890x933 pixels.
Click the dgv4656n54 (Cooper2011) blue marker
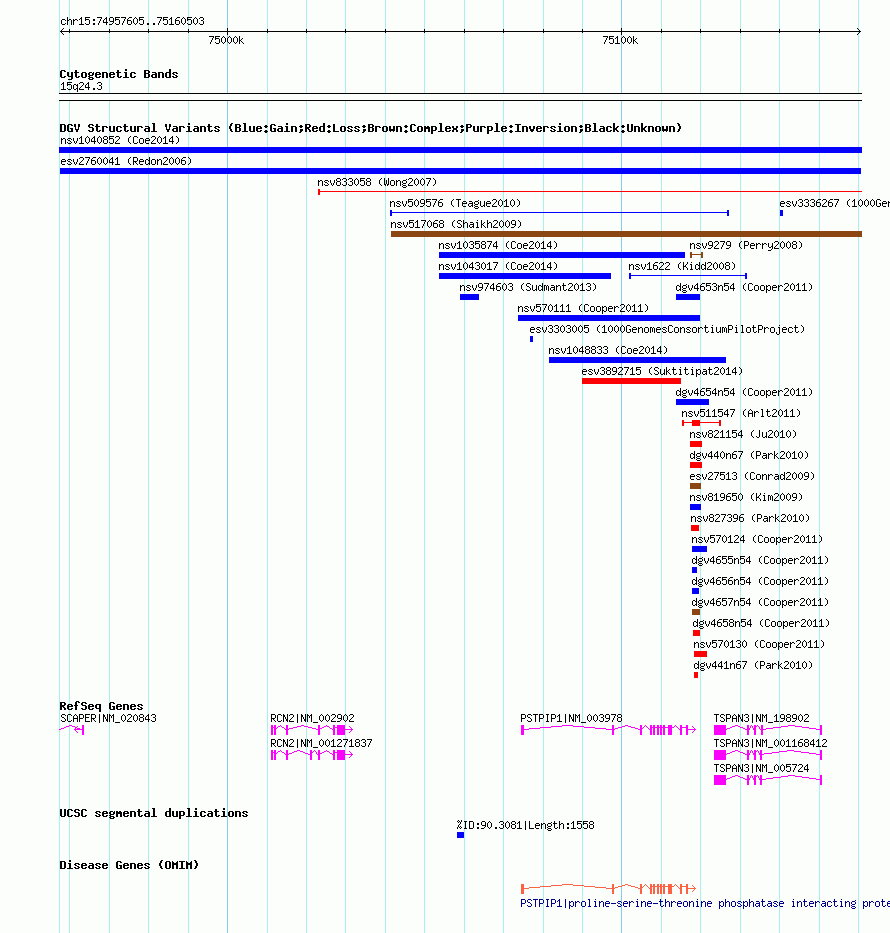695,591
